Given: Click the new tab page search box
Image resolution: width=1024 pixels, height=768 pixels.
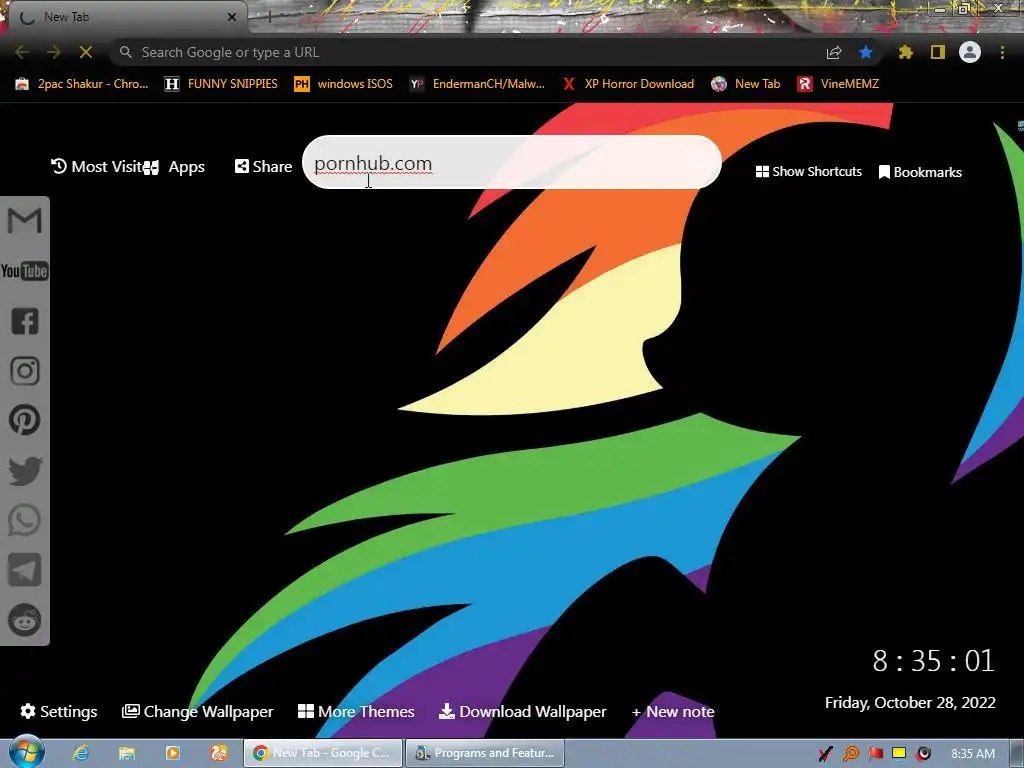Looking at the screenshot, I should (x=512, y=163).
